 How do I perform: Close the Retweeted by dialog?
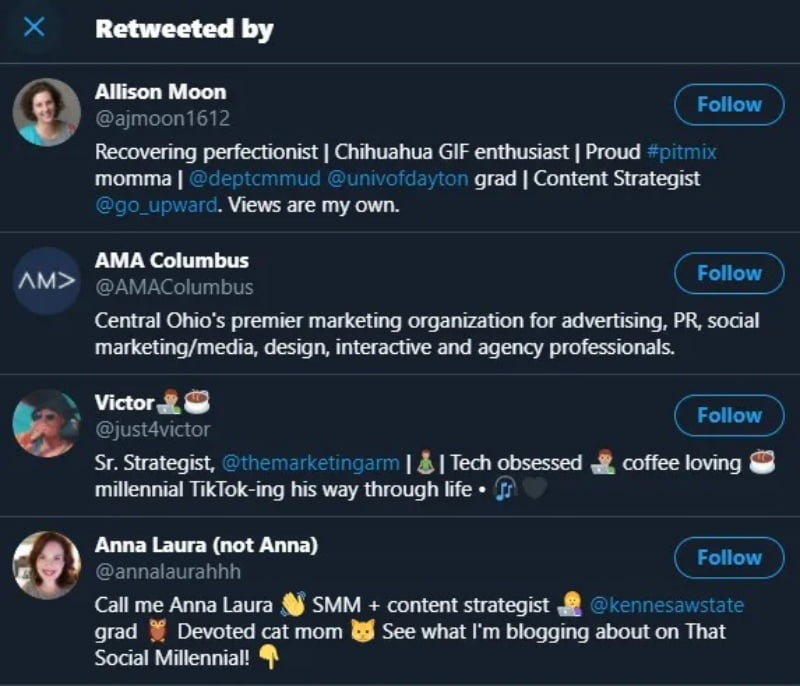[x=34, y=28]
